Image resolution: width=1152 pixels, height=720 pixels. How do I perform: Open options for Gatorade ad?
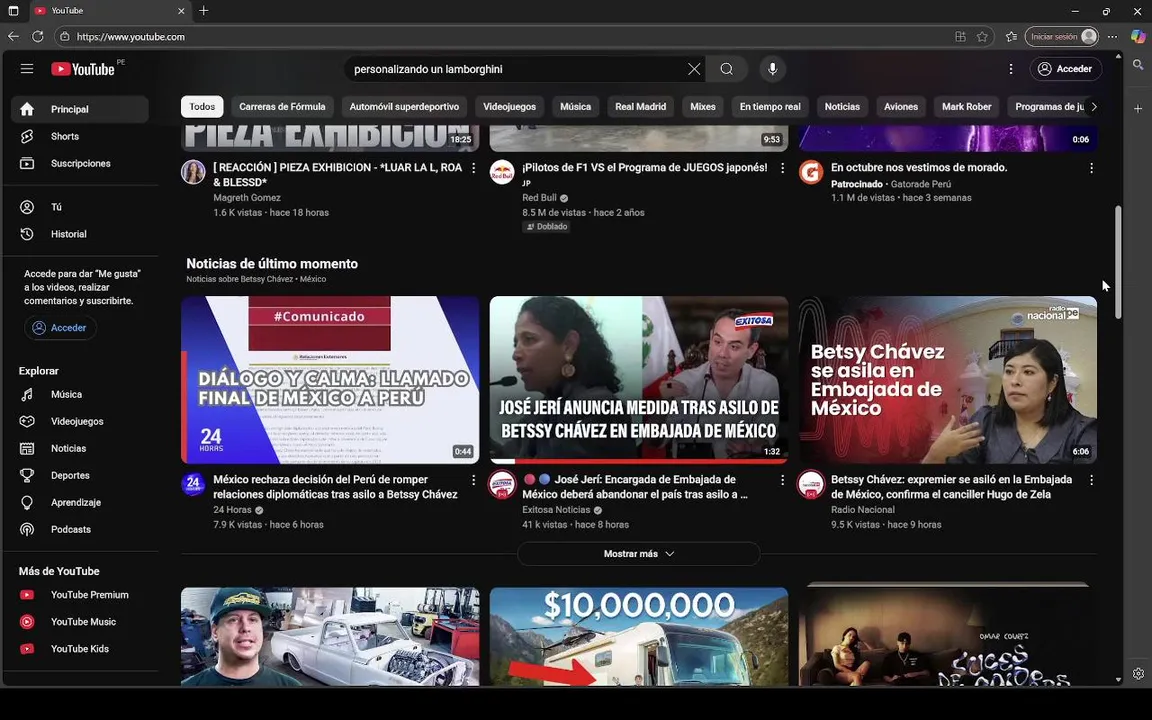(1091, 168)
